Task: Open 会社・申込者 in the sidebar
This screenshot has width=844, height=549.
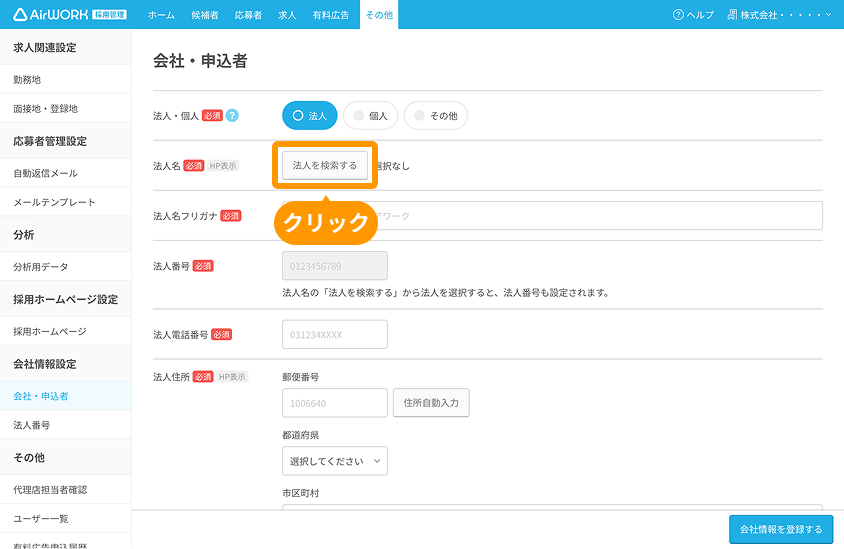Action: (x=66, y=396)
